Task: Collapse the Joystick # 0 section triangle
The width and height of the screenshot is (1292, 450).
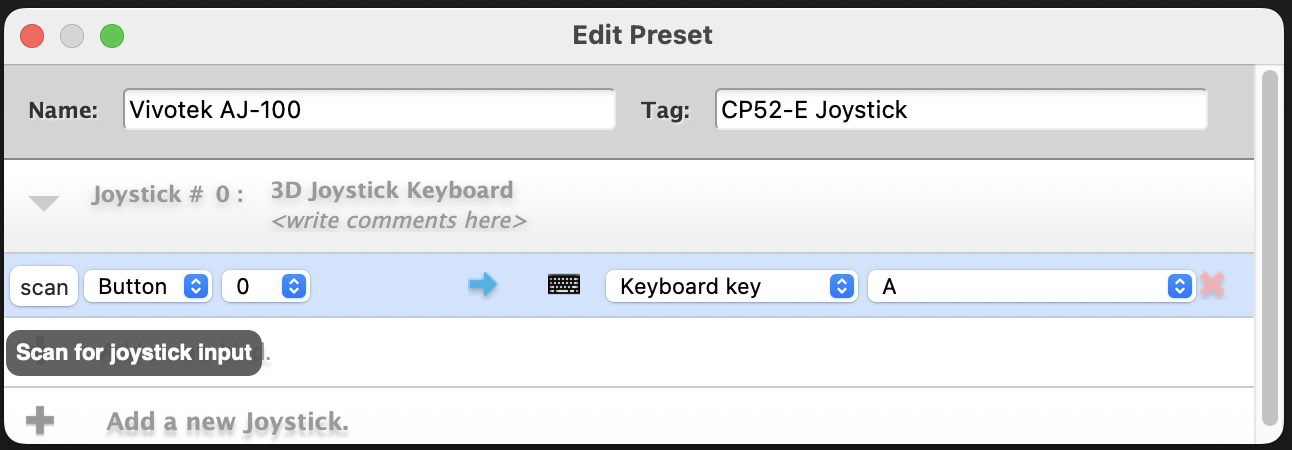Action: coord(44,204)
